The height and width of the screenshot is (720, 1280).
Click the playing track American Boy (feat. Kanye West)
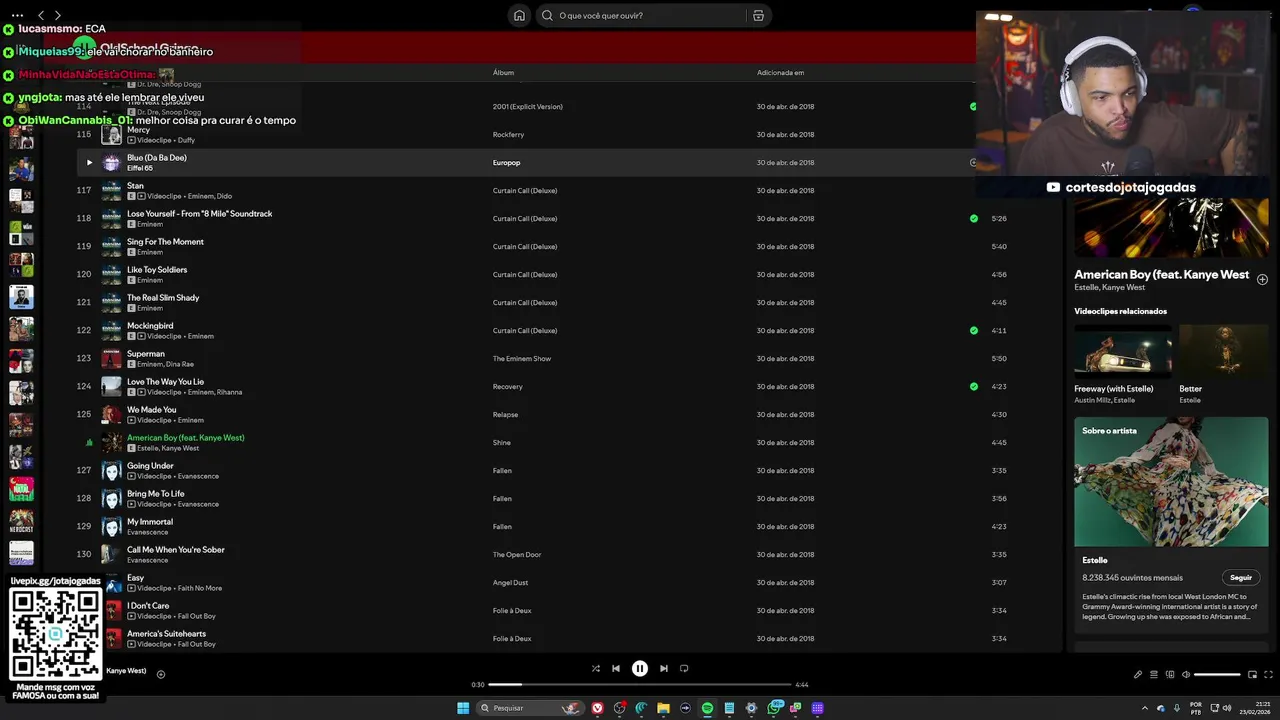(186, 438)
